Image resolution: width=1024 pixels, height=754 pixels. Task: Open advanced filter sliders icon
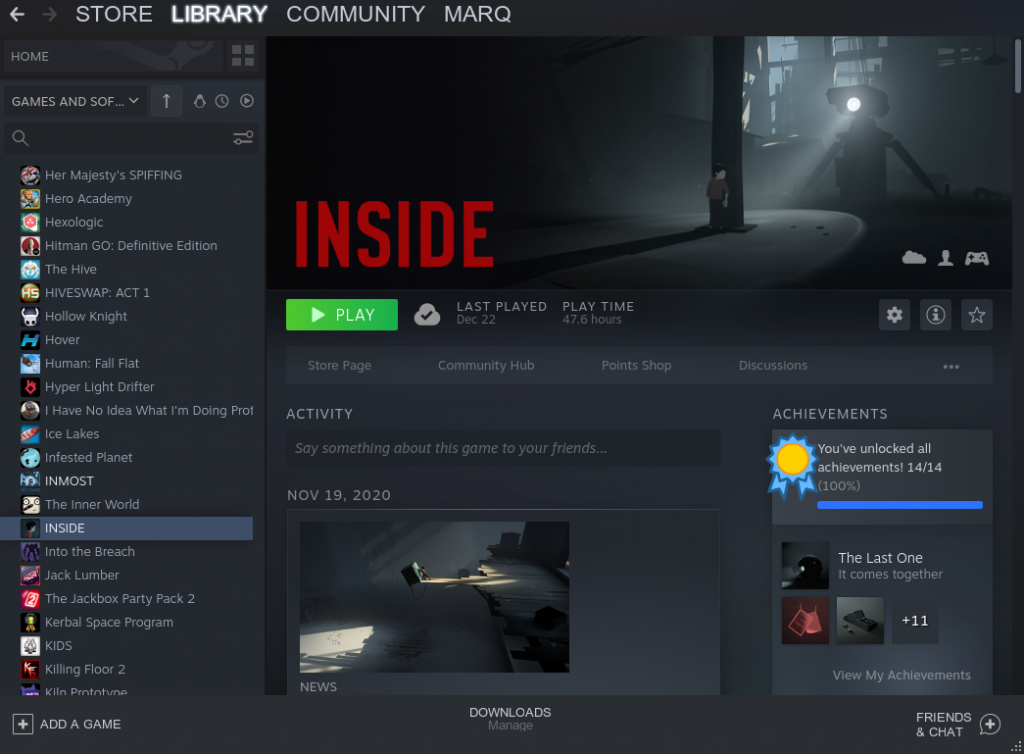pyautogui.click(x=243, y=138)
